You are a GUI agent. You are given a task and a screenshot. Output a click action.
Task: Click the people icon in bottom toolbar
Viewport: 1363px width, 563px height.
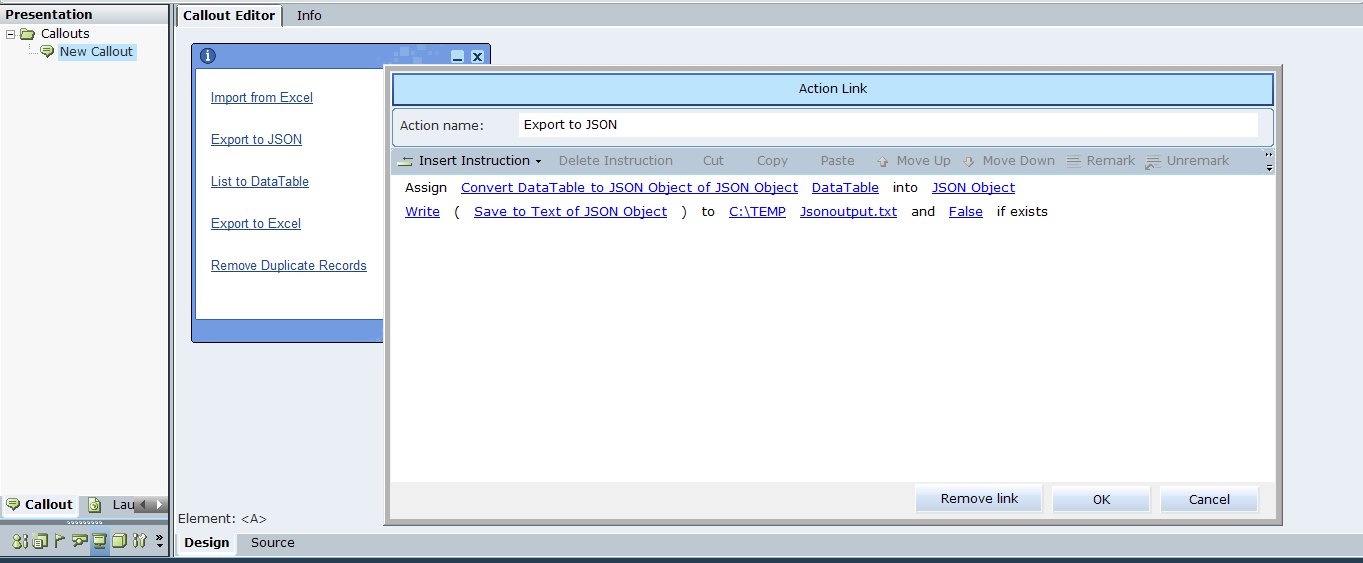tap(20, 541)
